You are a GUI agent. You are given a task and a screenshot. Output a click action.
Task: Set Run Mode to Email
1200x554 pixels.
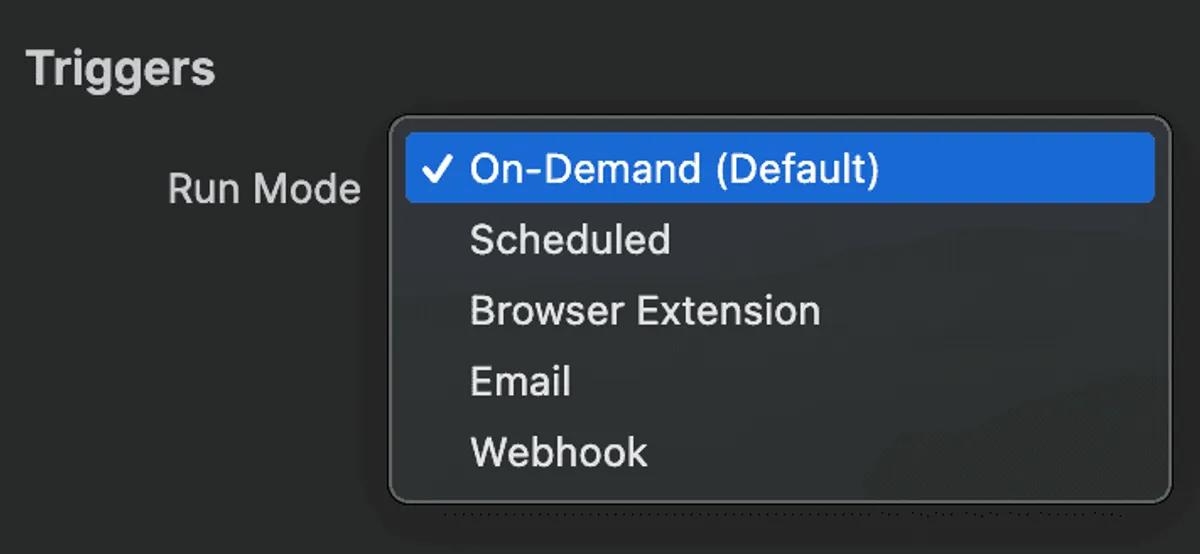pyautogui.click(x=520, y=382)
